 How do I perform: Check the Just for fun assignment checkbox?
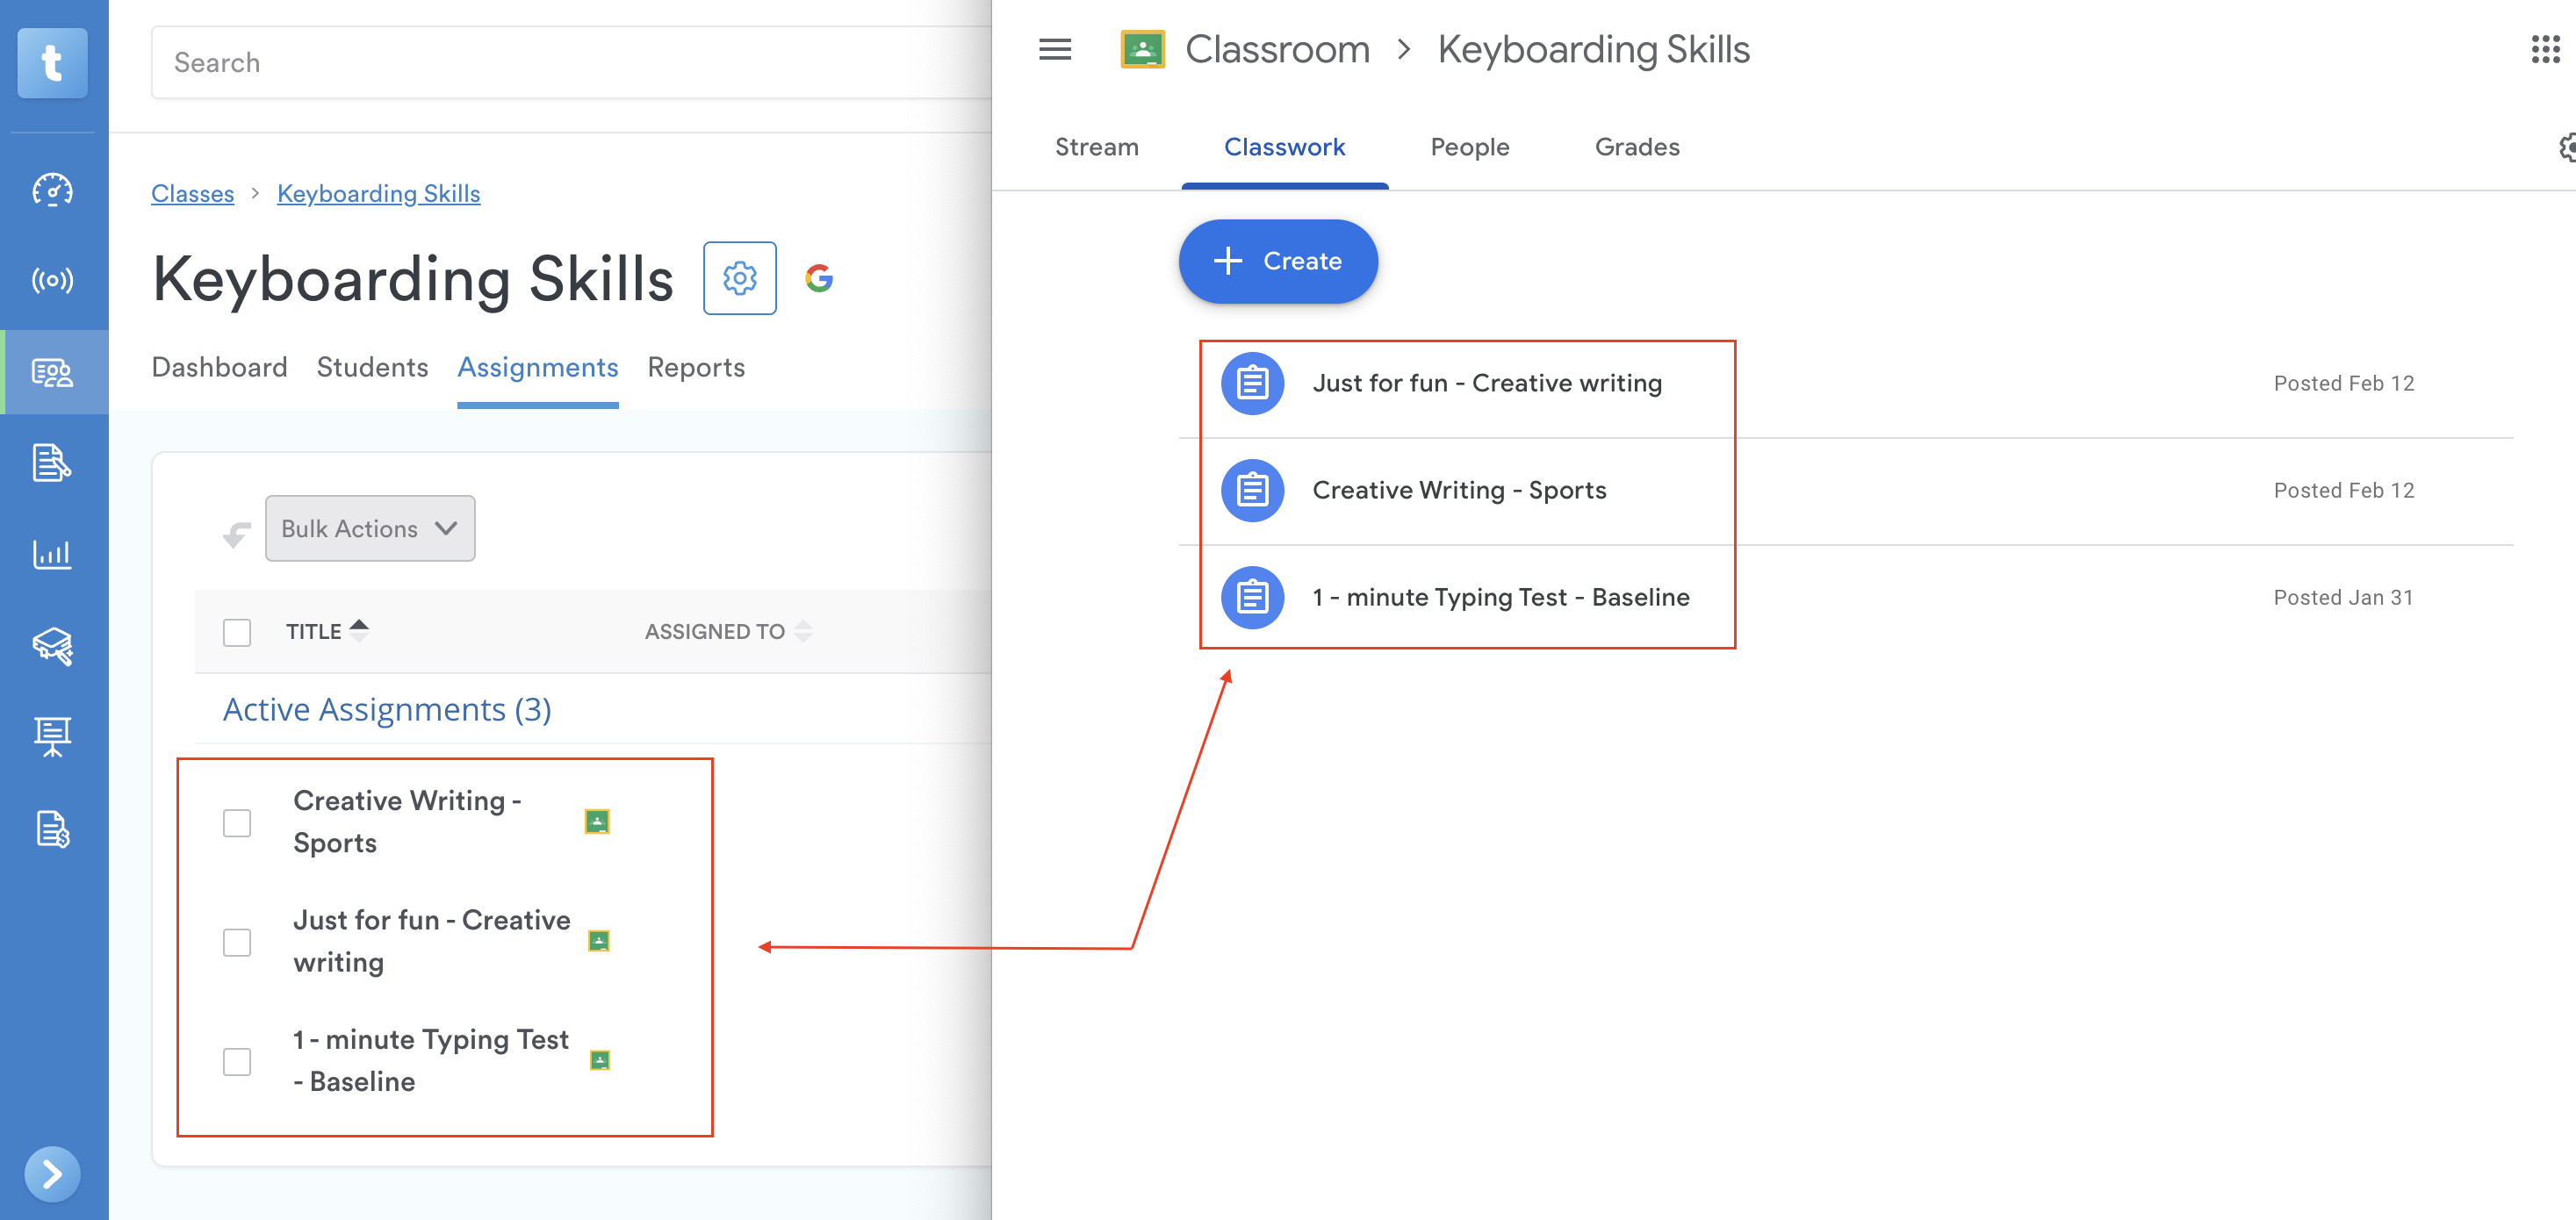click(x=237, y=941)
